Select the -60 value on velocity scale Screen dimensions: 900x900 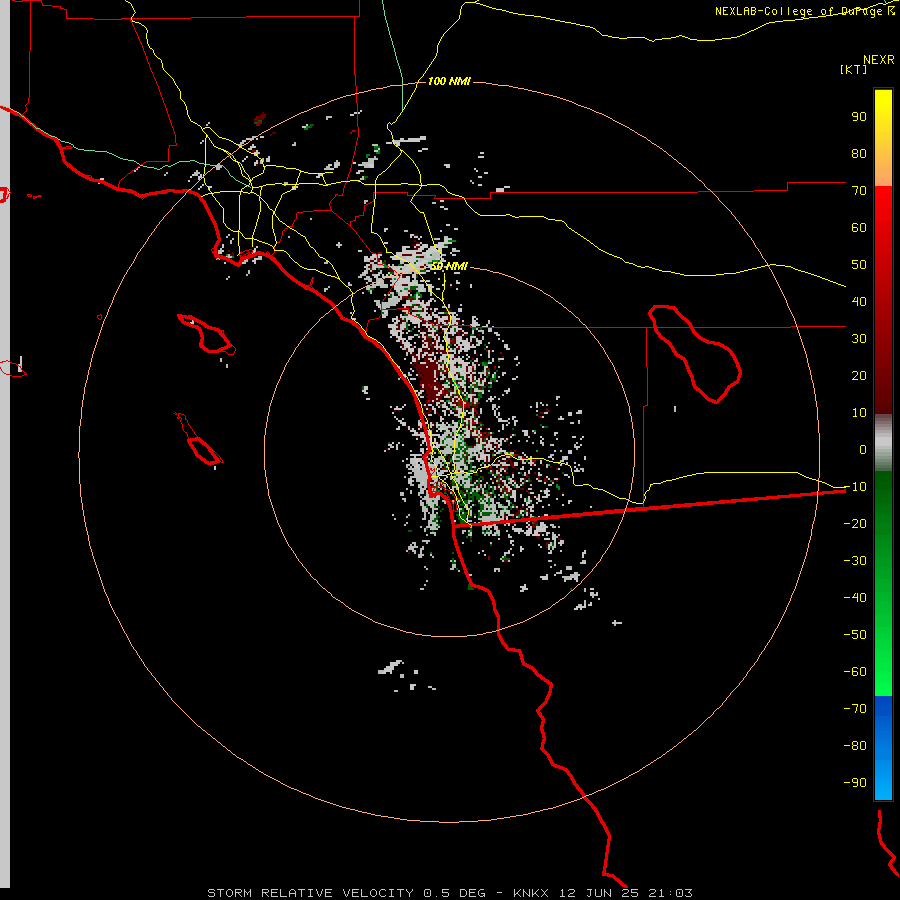(855, 672)
